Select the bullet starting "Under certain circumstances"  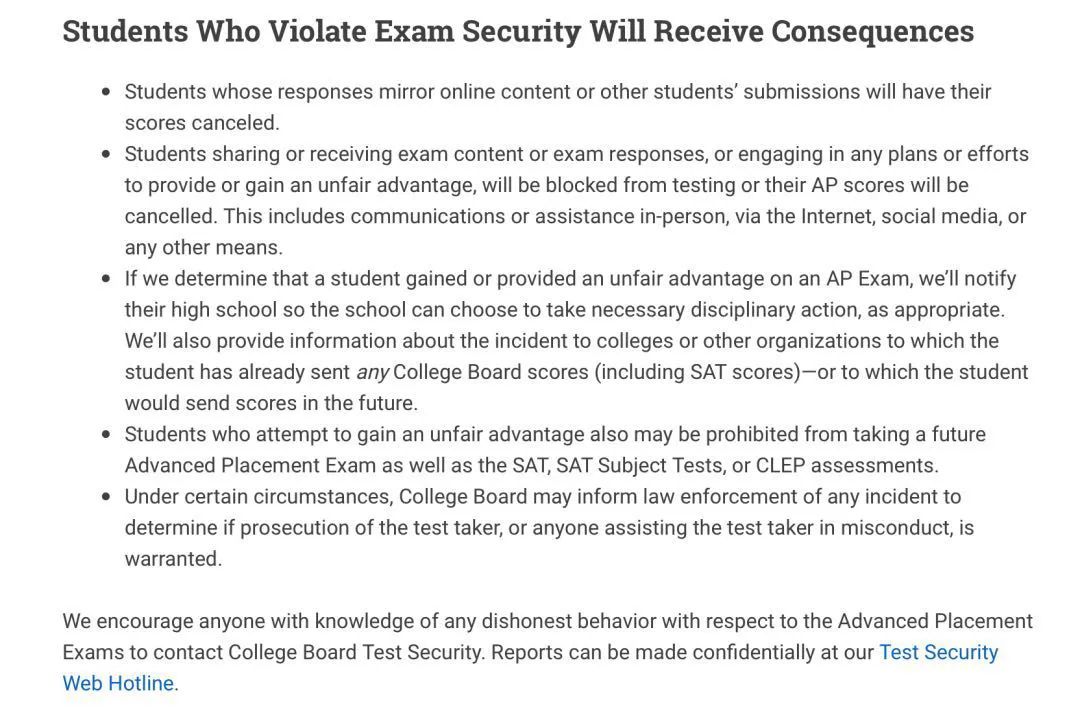542,497
